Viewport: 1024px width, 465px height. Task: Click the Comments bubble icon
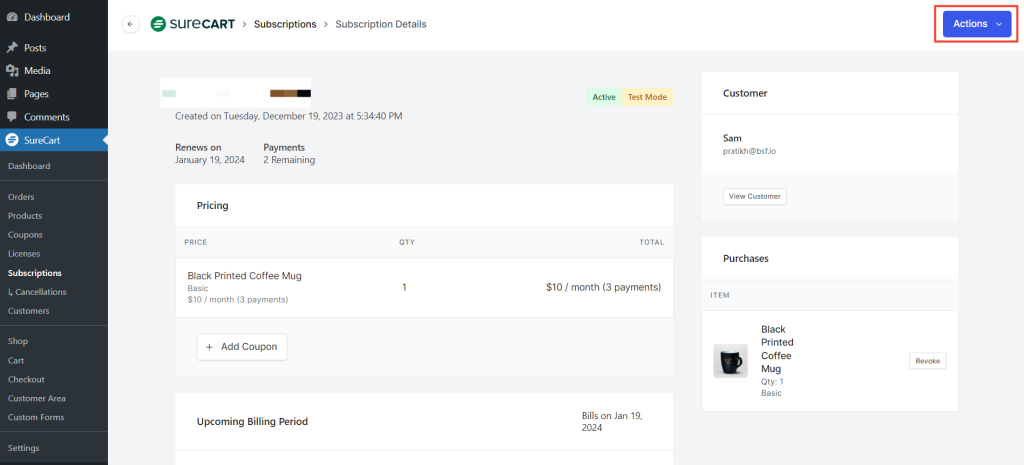(12, 117)
